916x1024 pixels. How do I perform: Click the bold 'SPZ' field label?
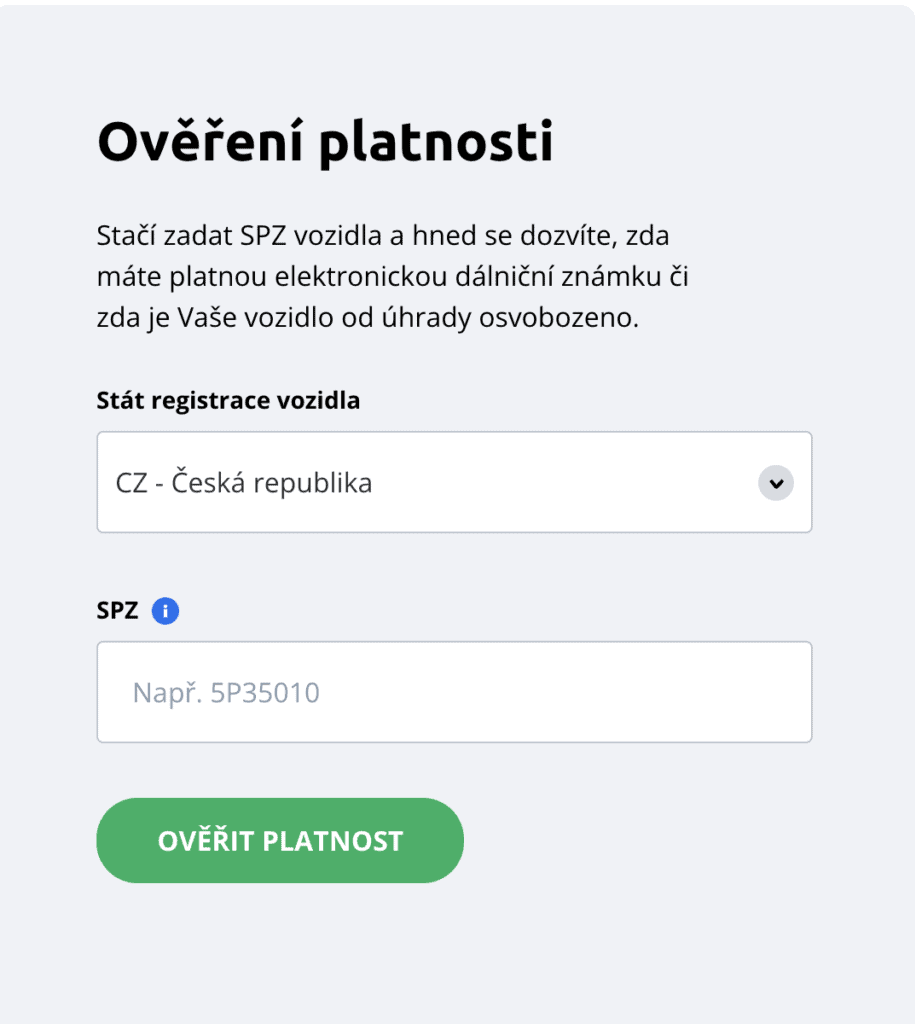click(118, 611)
